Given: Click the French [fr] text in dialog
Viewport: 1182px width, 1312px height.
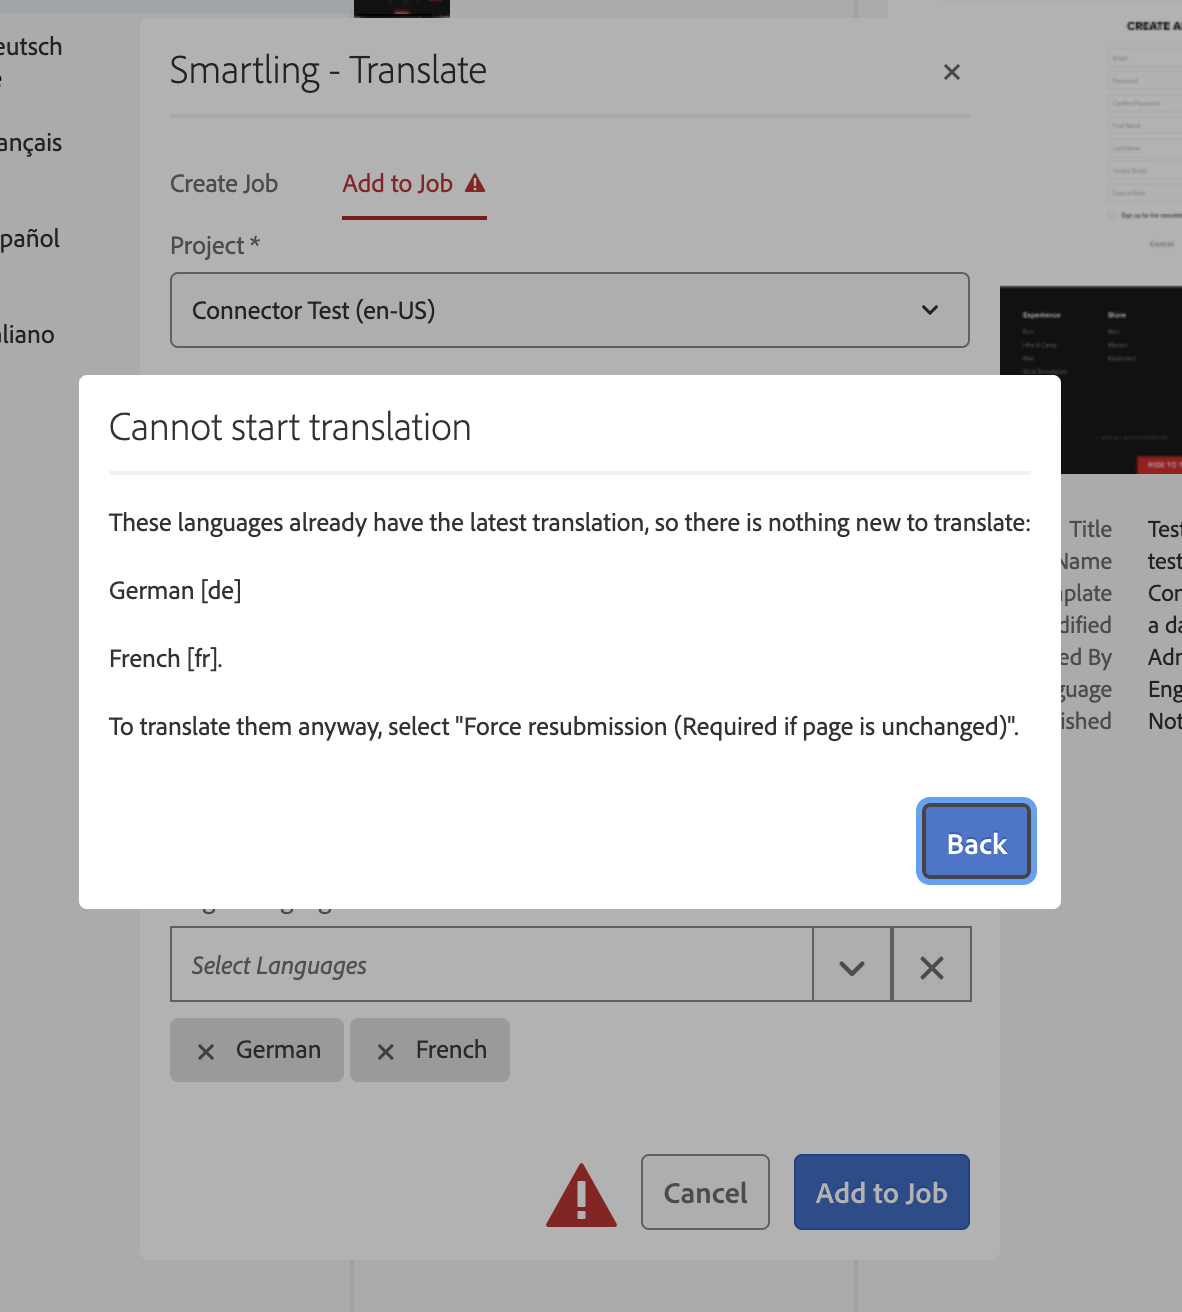Looking at the screenshot, I should (x=165, y=658).
